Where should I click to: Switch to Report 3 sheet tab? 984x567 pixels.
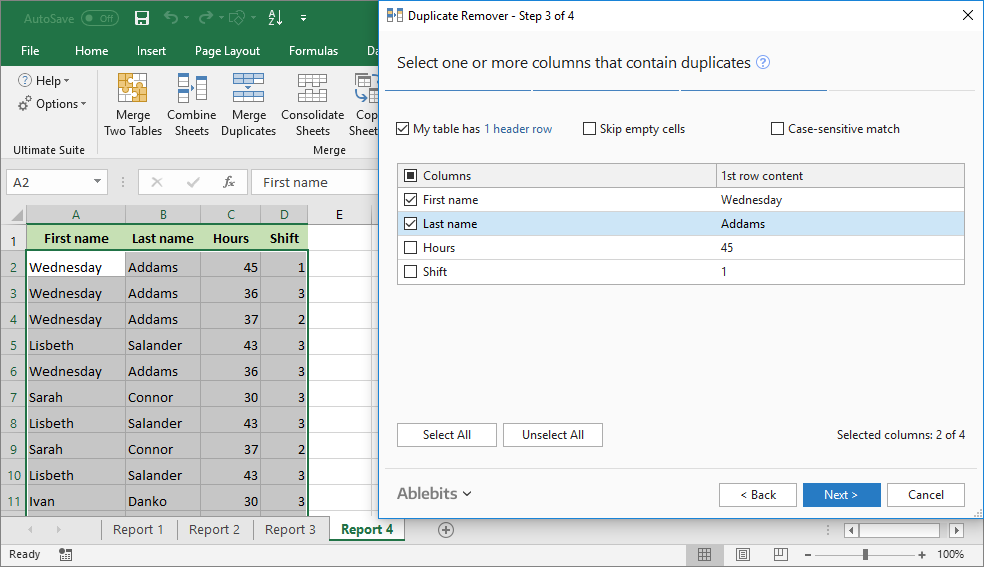point(291,529)
